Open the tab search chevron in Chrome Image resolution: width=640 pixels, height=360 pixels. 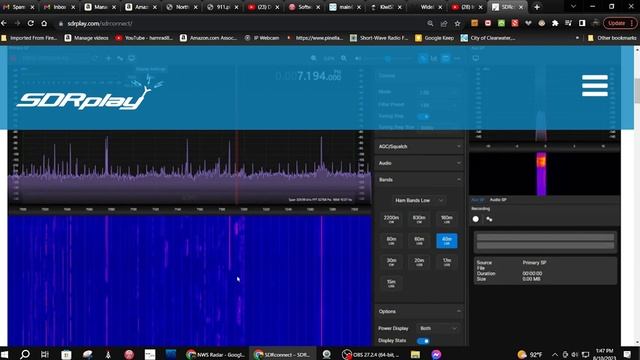573,7
